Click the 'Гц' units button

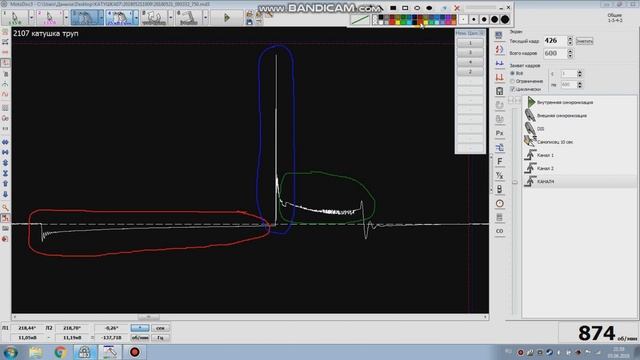(160, 338)
